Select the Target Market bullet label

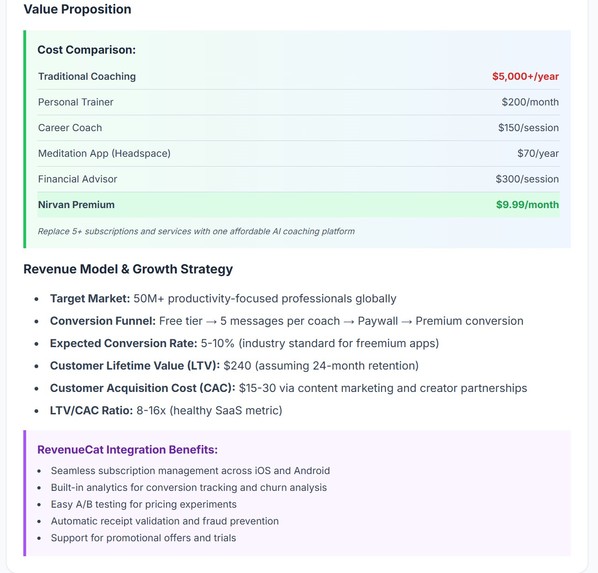coord(90,298)
